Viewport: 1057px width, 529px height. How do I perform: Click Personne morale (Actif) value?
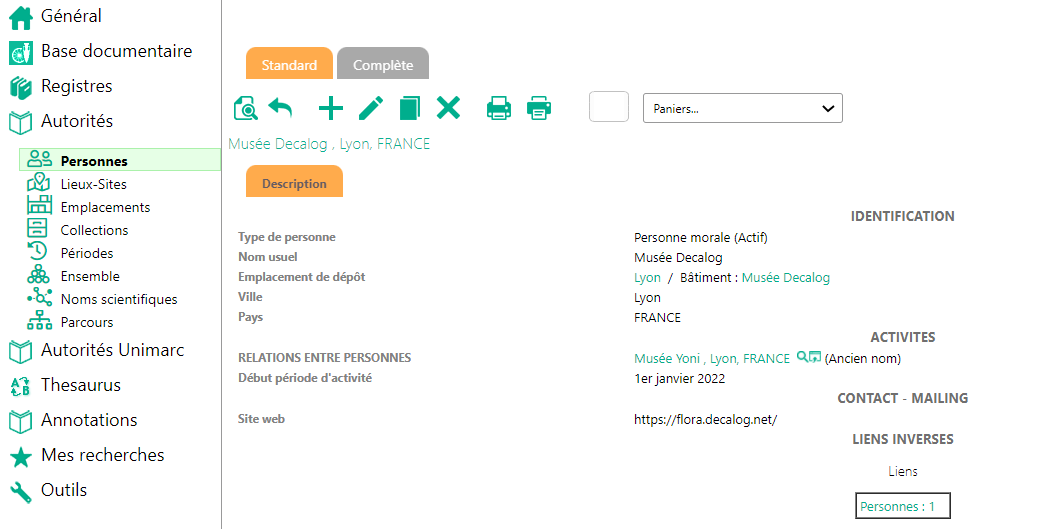[x=700, y=237]
